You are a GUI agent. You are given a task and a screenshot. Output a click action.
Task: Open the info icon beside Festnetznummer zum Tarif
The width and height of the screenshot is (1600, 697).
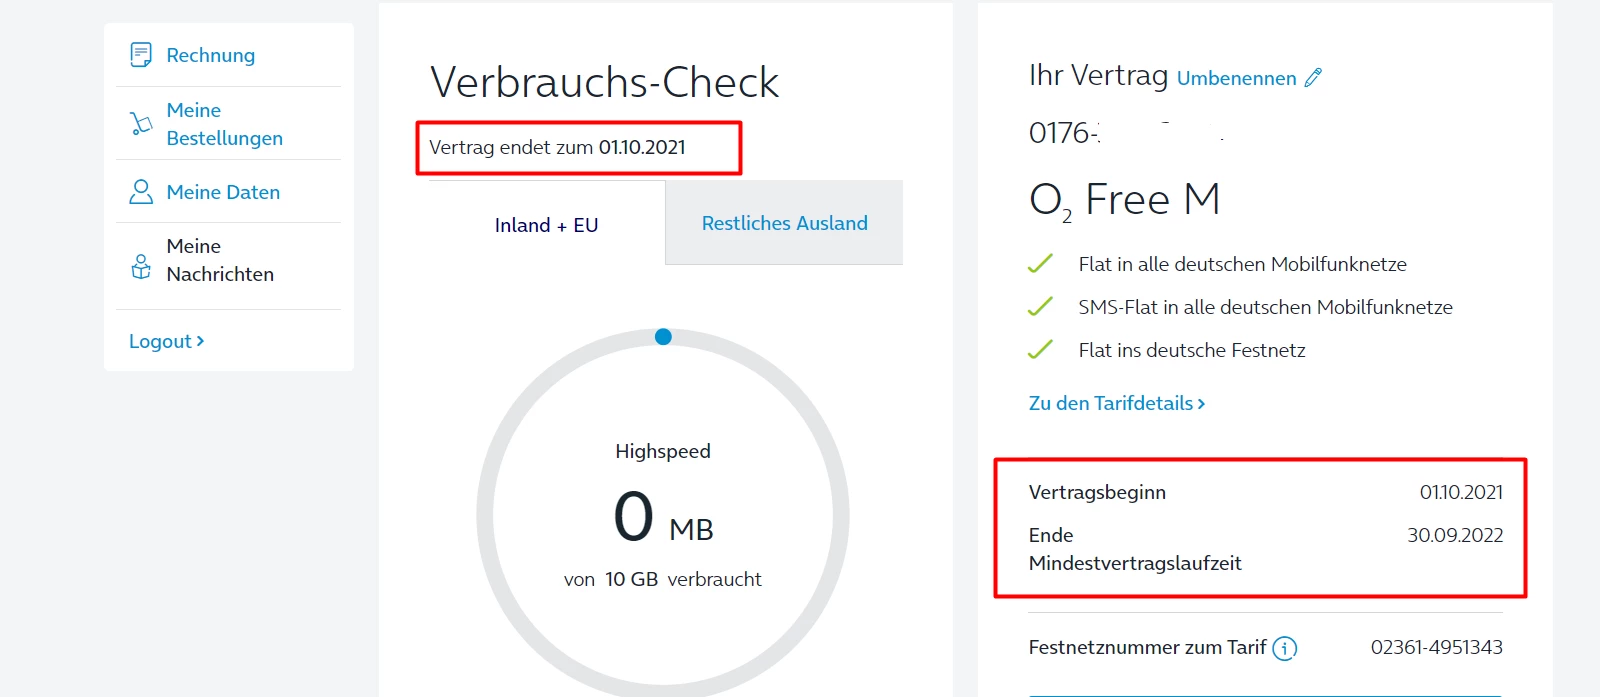(1285, 648)
